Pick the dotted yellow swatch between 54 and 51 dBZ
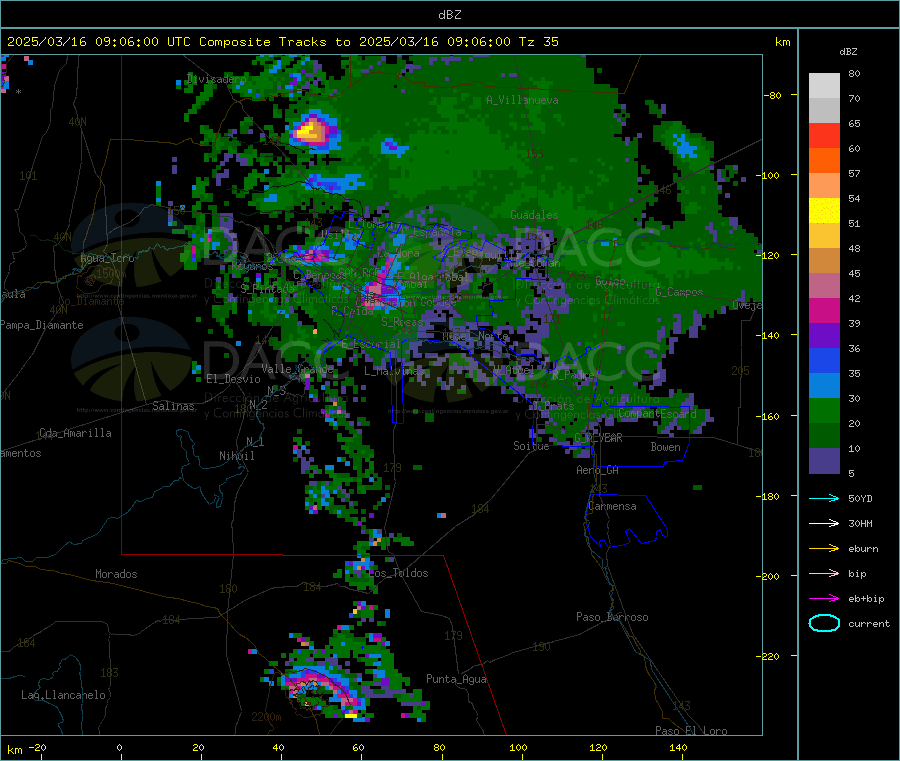 point(824,211)
